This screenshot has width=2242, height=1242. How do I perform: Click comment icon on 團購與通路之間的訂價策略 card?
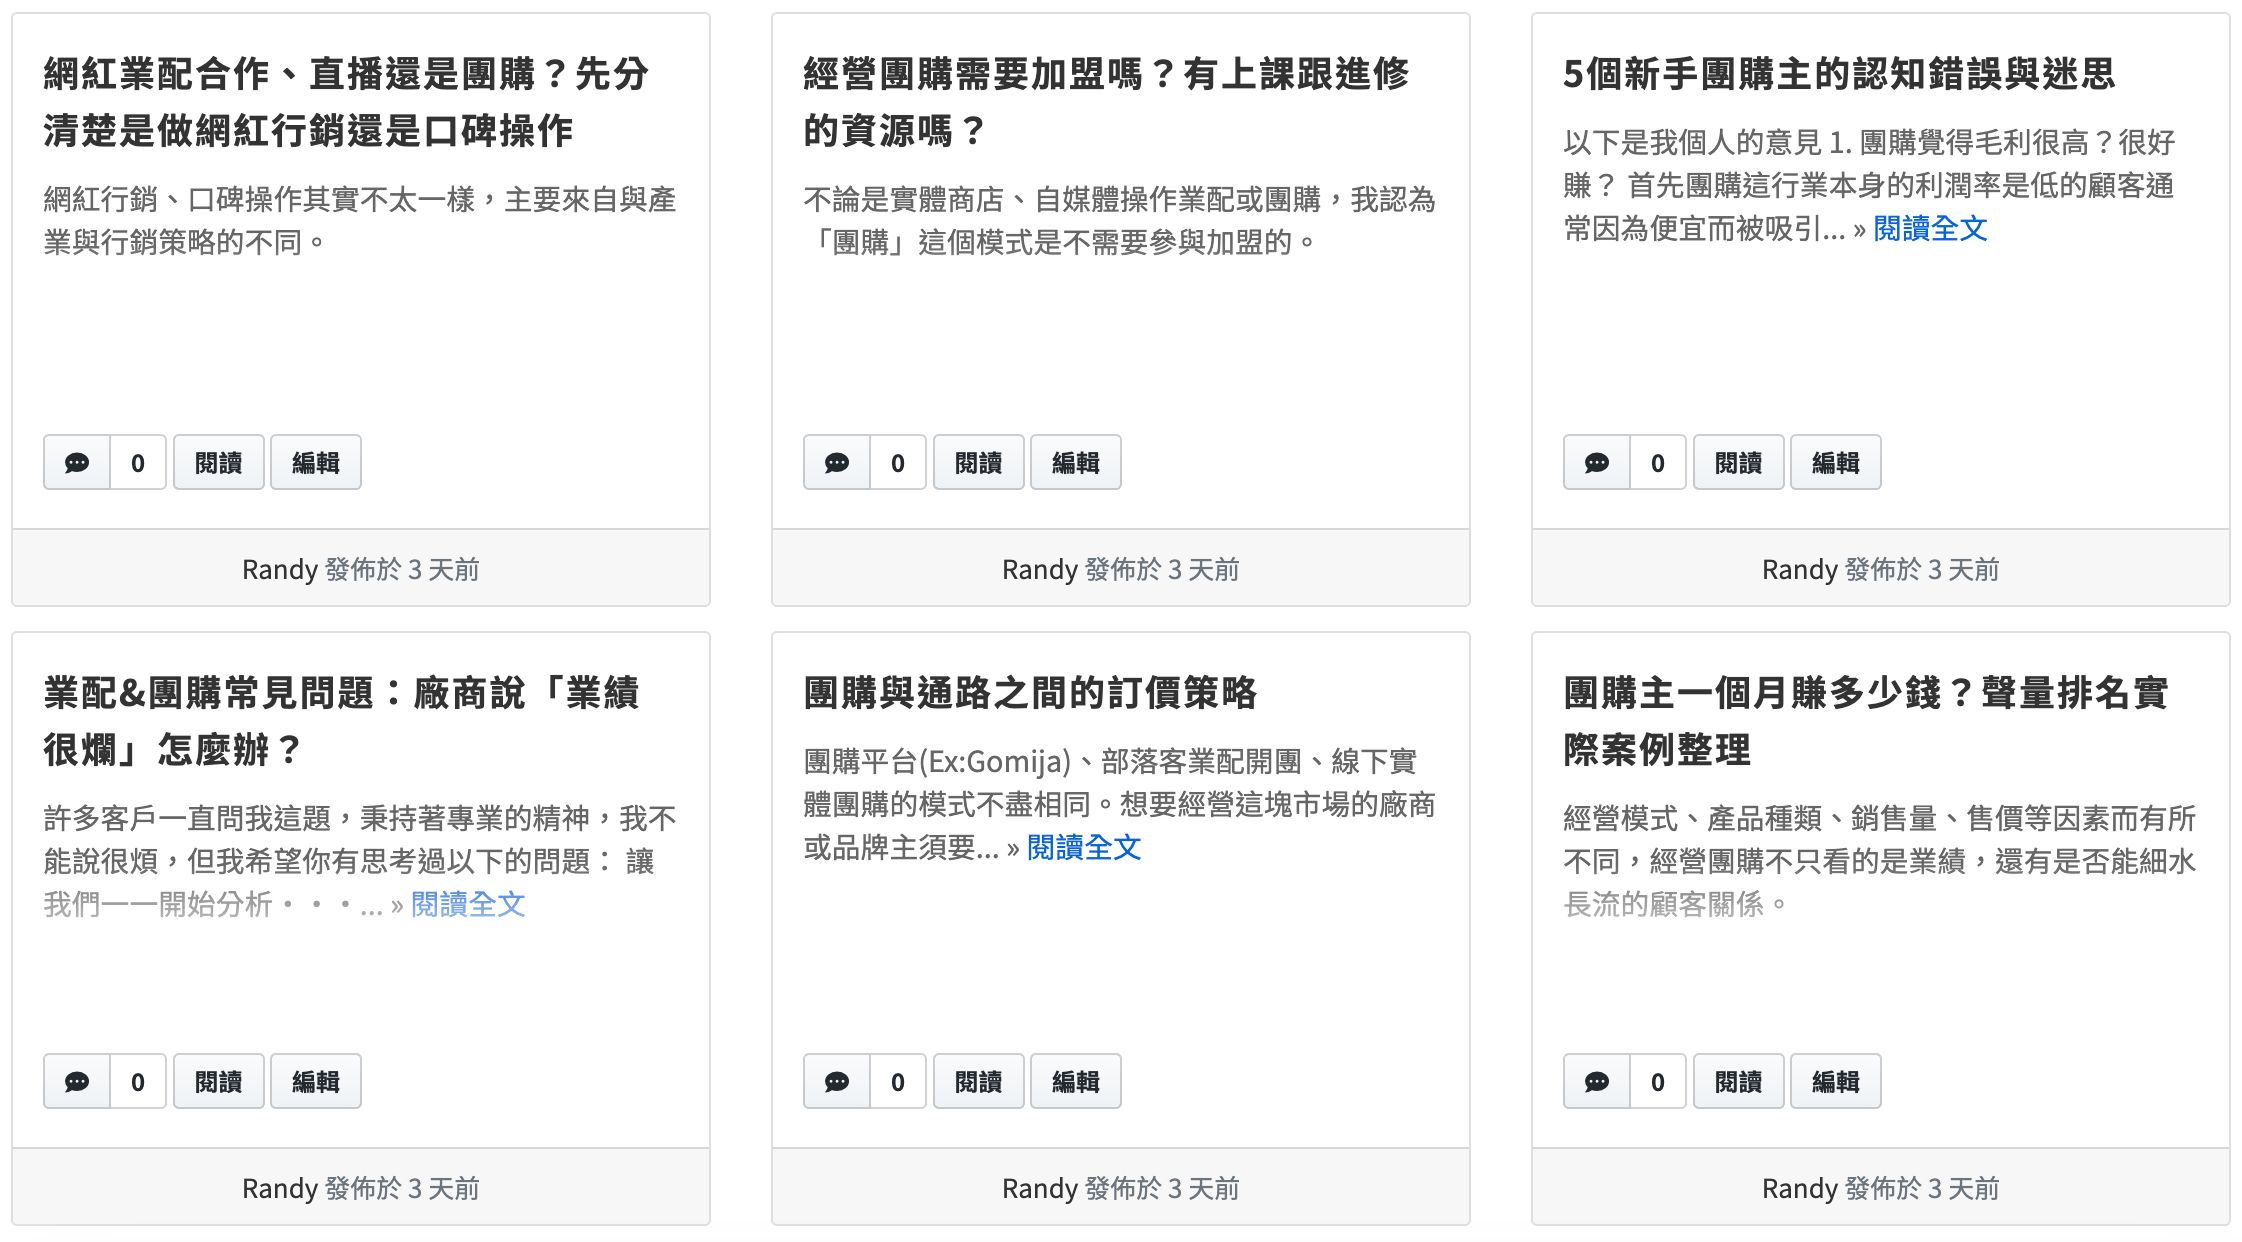tap(837, 1082)
